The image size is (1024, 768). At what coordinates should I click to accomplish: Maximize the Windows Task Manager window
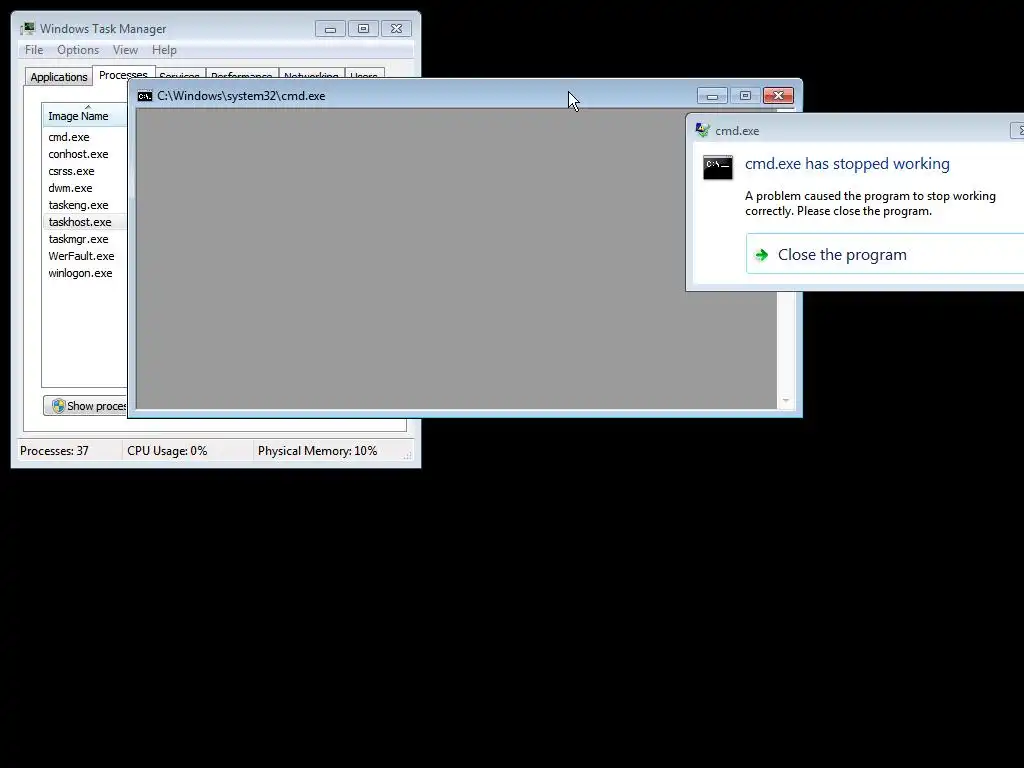point(363,29)
